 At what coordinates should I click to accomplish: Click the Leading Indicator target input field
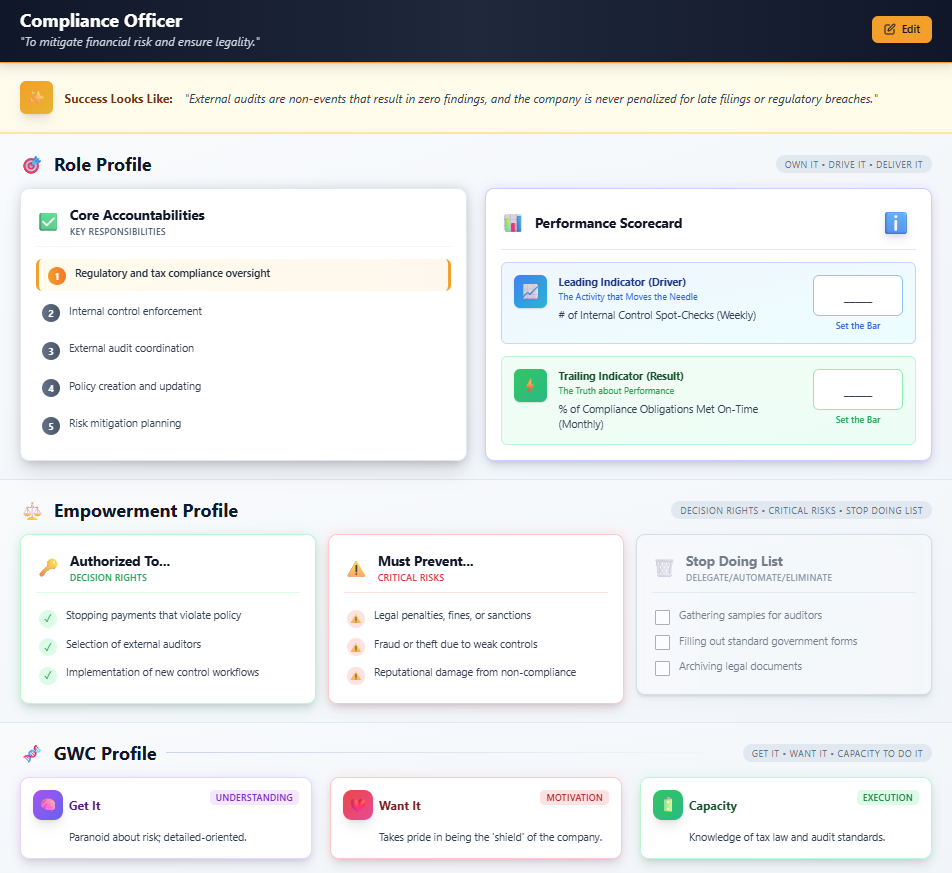(x=857, y=296)
